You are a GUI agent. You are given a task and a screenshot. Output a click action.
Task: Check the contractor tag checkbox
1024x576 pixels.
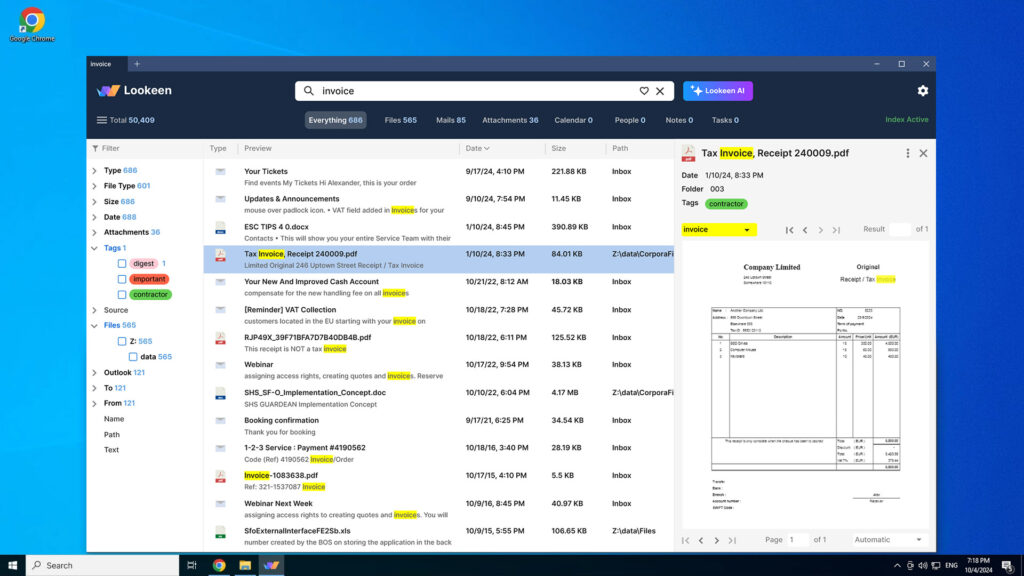pyautogui.click(x=122, y=295)
